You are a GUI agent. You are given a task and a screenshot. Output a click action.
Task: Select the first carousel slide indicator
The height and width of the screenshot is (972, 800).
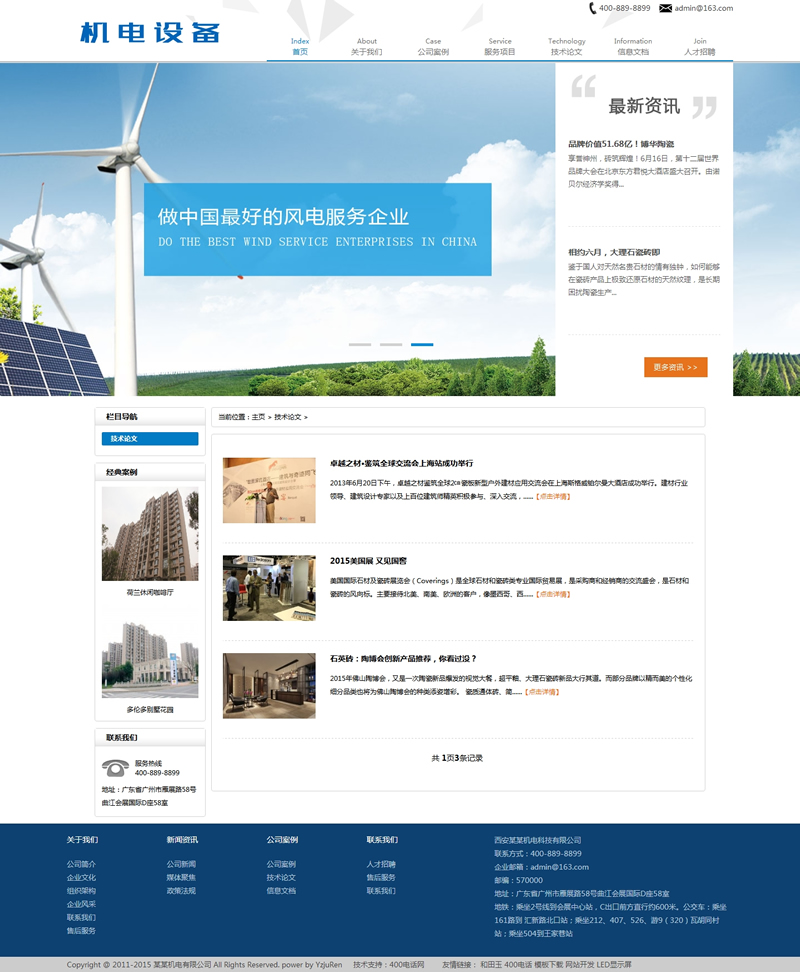tap(359, 344)
